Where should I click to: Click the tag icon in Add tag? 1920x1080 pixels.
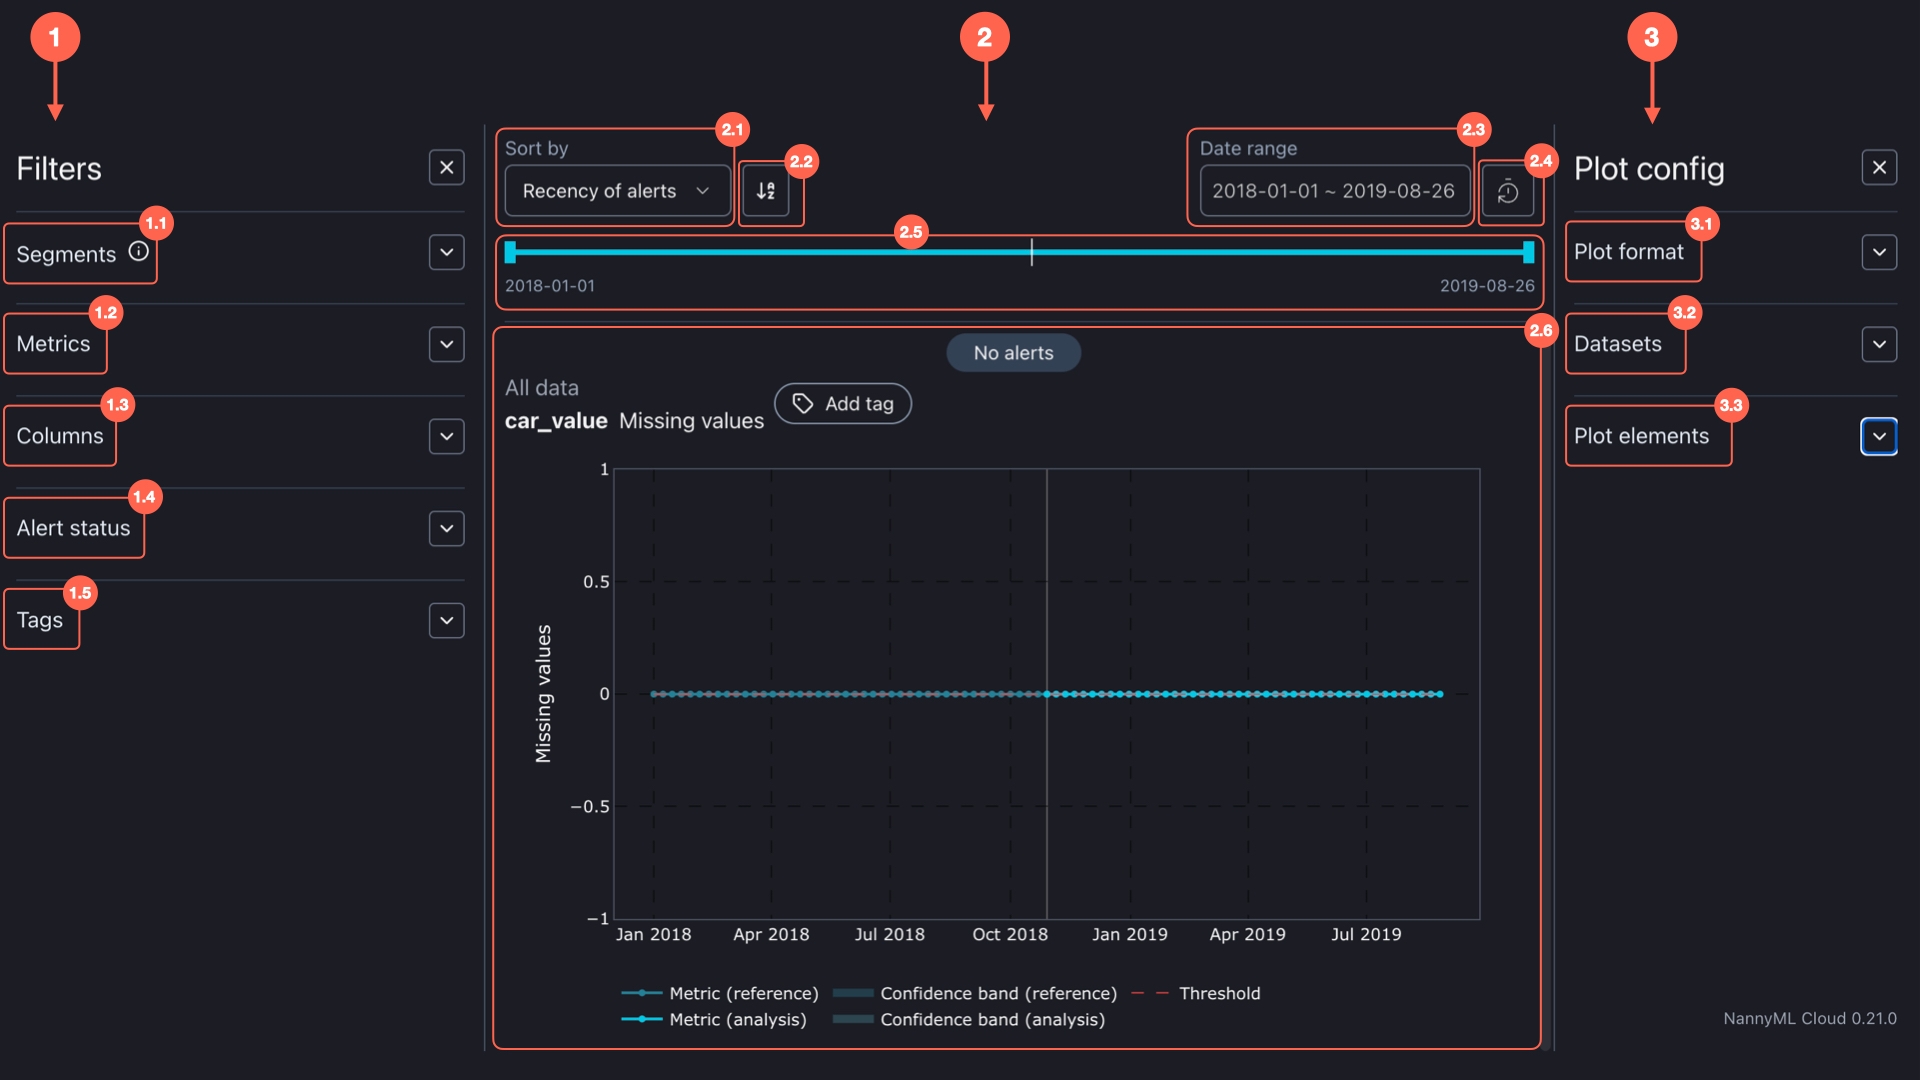803,403
